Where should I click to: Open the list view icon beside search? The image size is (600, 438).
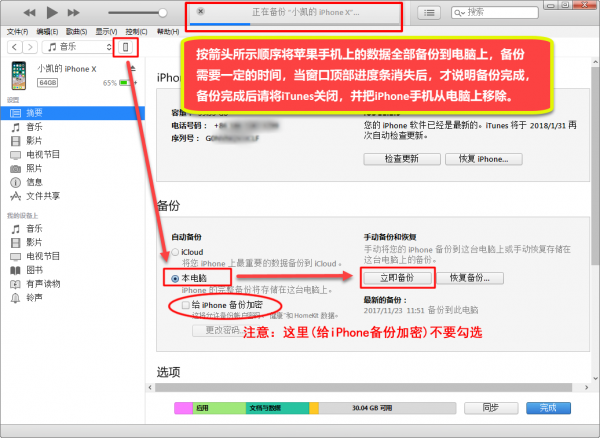point(429,13)
